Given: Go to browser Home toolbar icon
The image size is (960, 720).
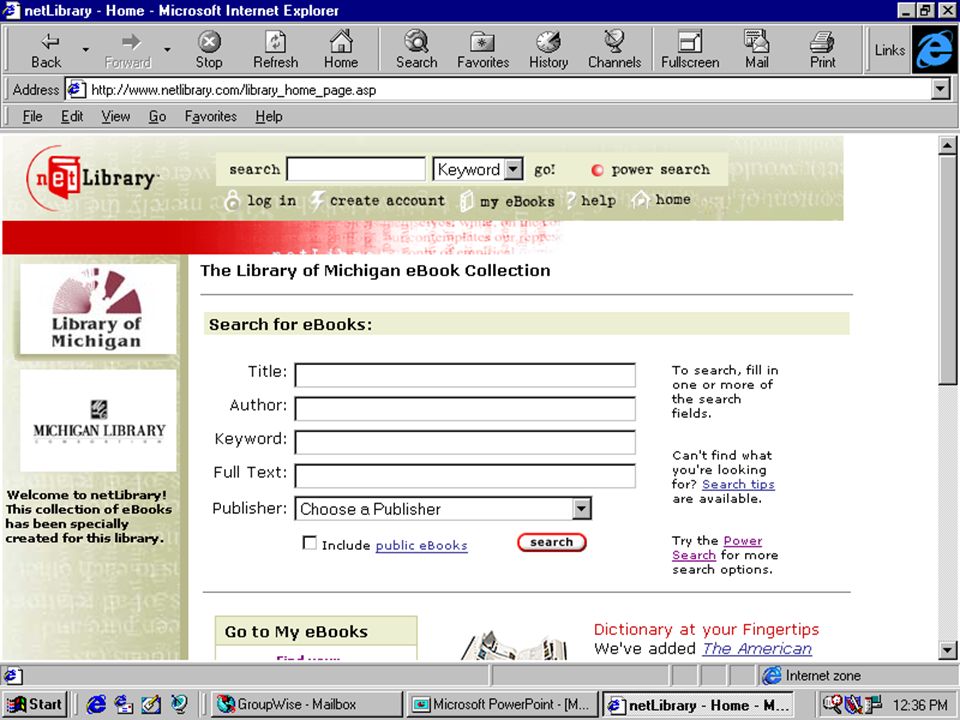Looking at the screenshot, I should click(x=341, y=50).
